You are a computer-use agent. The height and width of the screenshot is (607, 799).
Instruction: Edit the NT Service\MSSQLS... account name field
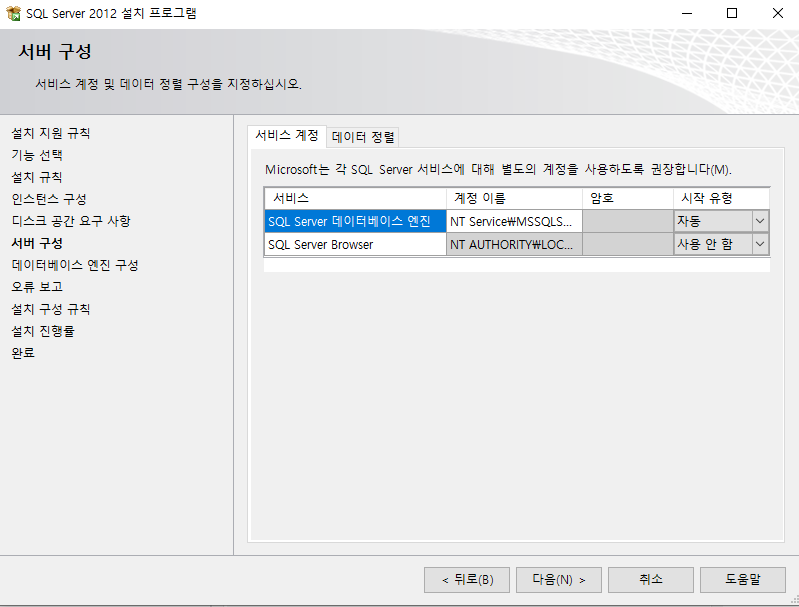[514, 221]
